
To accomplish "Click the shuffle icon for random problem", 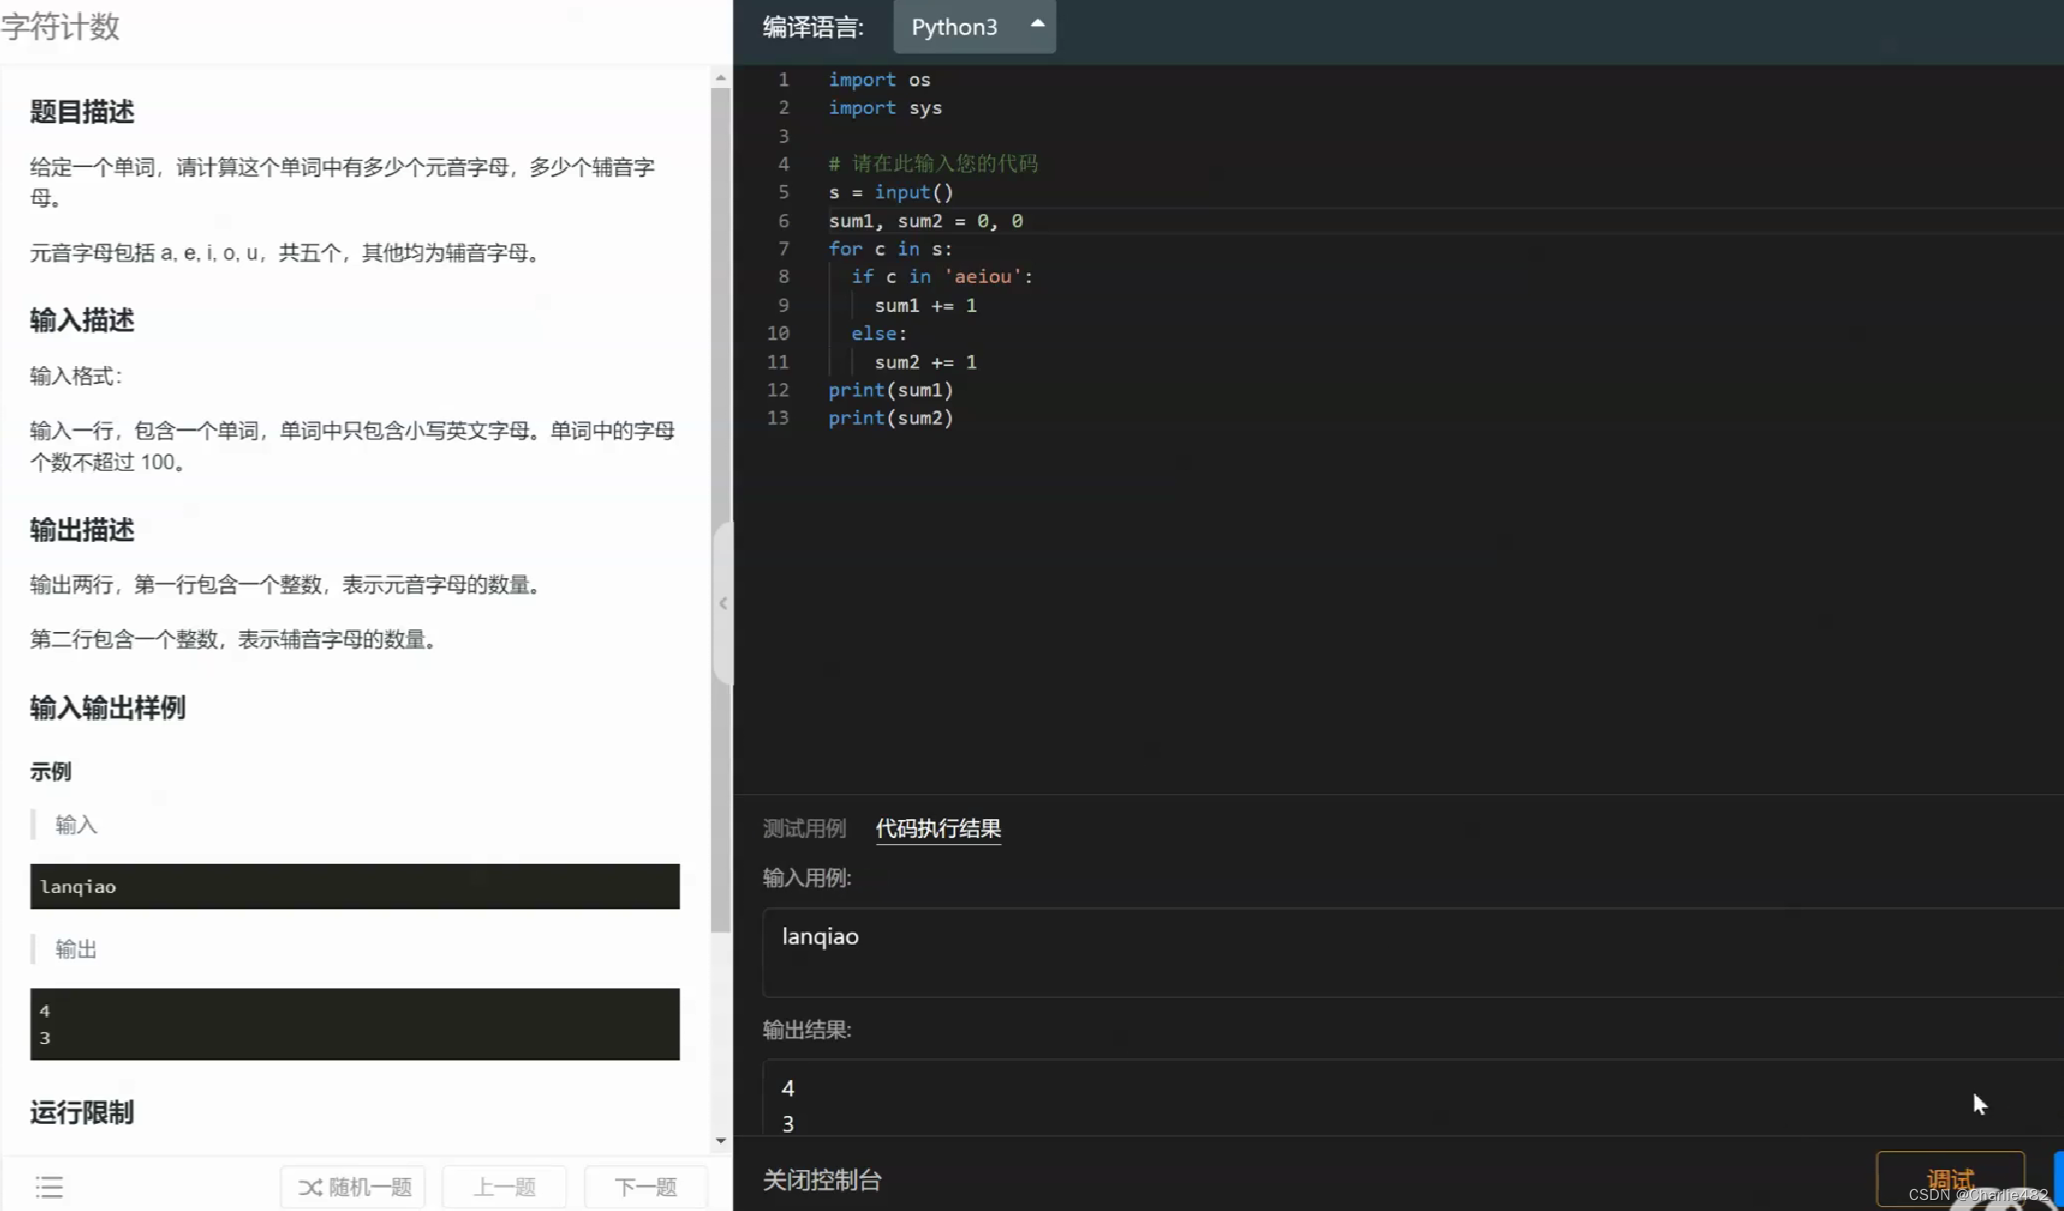I will (x=310, y=1187).
